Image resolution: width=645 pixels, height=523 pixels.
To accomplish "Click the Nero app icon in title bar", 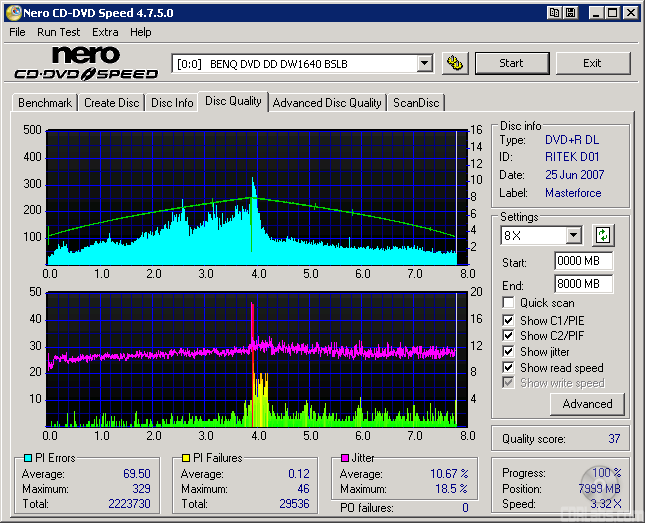I will click(13, 13).
